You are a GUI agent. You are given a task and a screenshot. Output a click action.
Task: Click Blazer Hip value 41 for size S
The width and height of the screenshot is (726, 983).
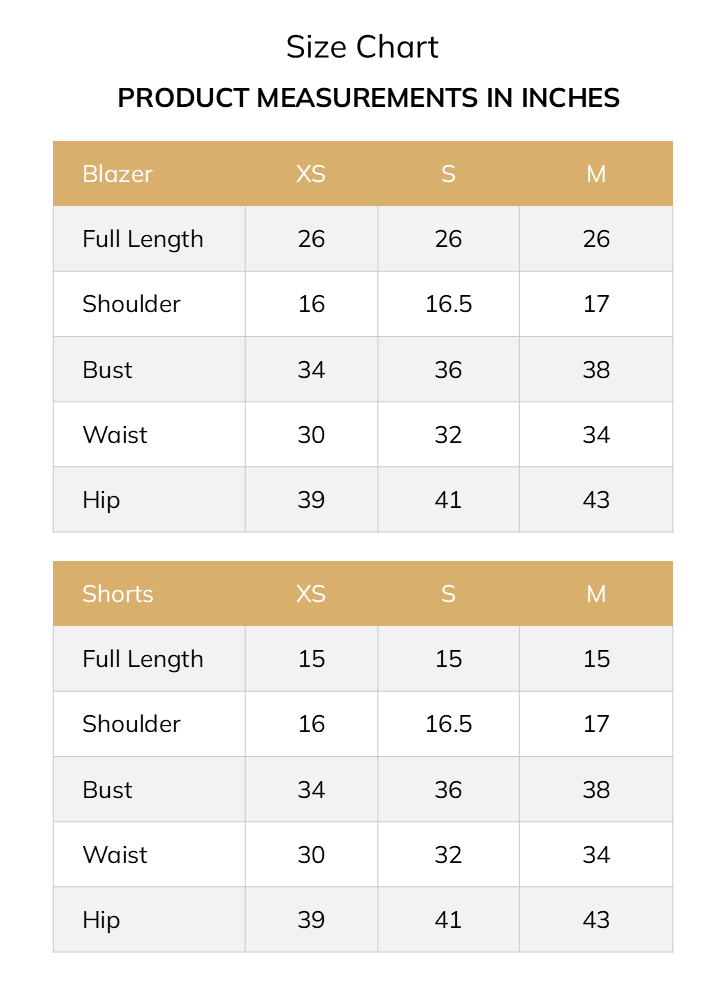(448, 500)
